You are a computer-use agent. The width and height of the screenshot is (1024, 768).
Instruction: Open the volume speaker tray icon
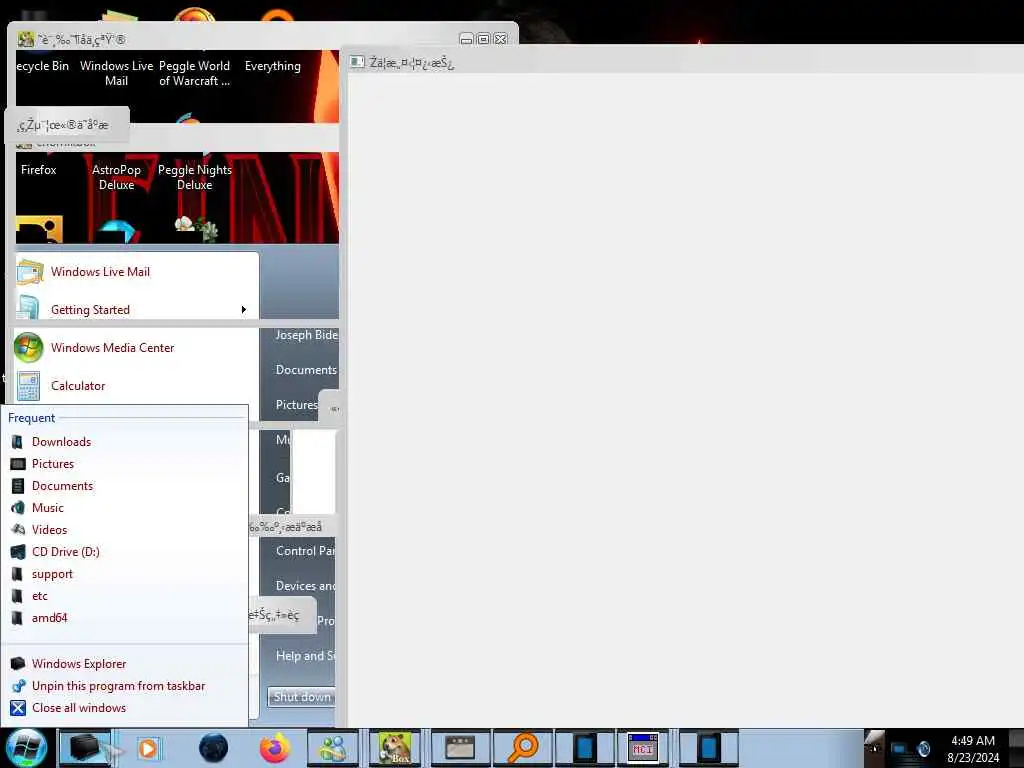[x=923, y=749]
